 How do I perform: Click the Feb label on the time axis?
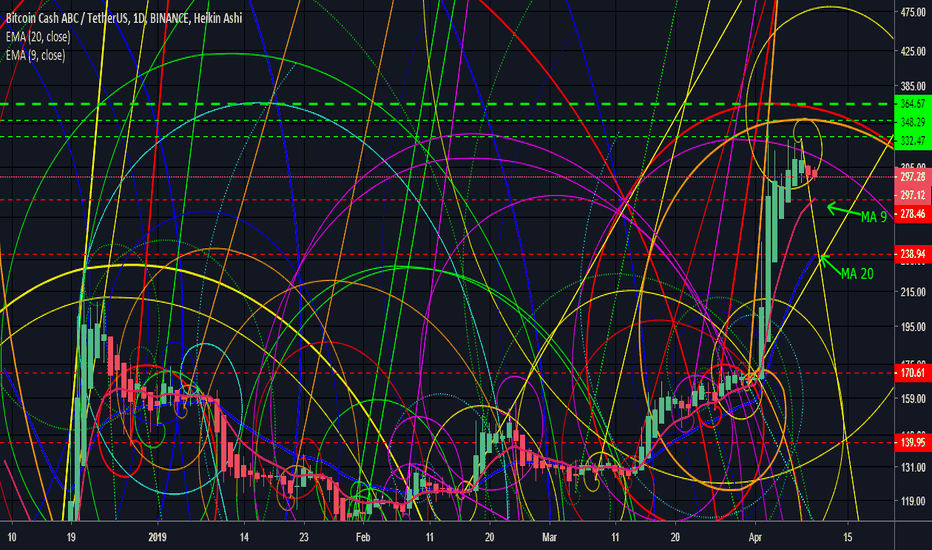363,537
